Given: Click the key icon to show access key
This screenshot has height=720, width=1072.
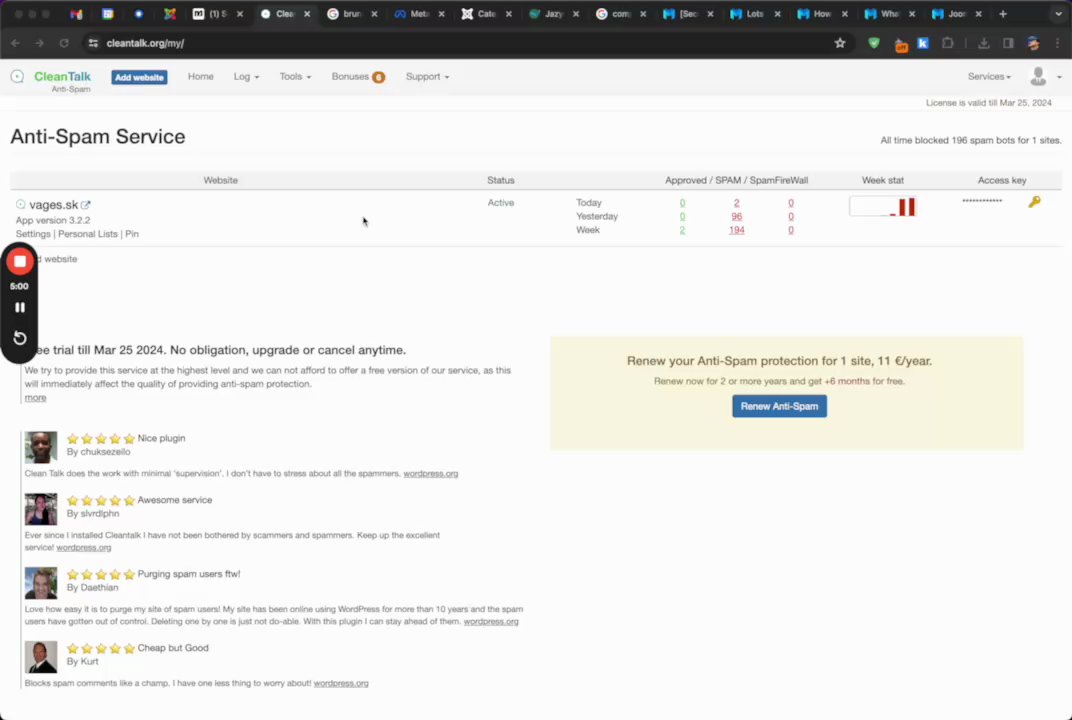Looking at the screenshot, I should click(1034, 202).
